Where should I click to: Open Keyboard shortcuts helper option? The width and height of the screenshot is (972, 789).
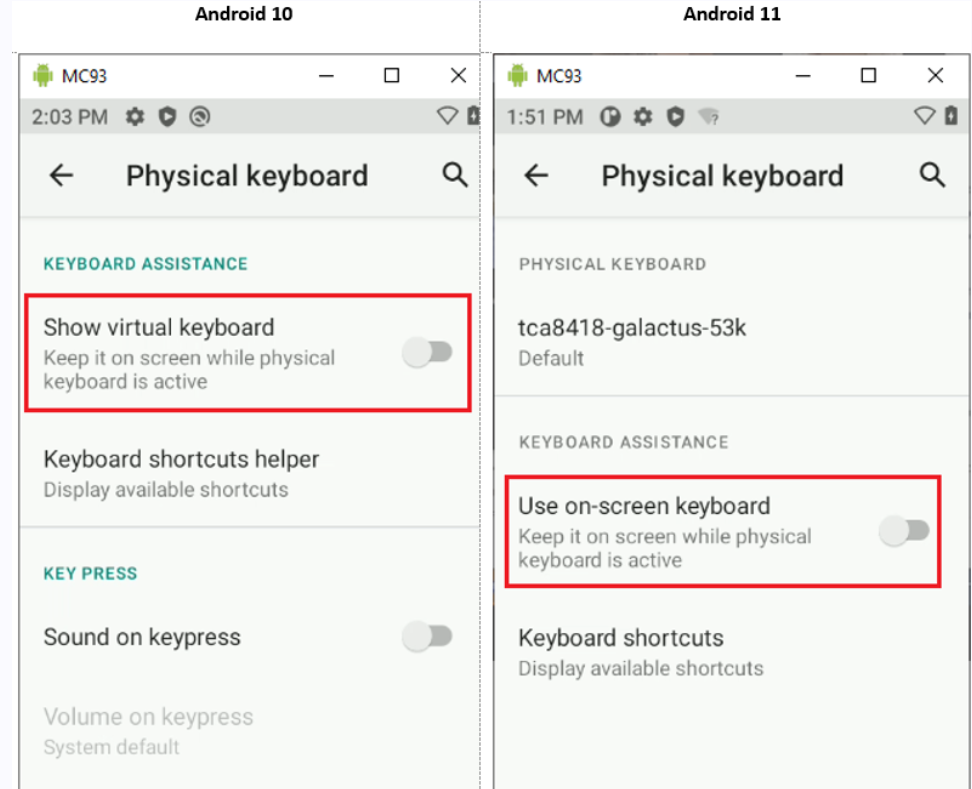pyautogui.click(x=181, y=472)
